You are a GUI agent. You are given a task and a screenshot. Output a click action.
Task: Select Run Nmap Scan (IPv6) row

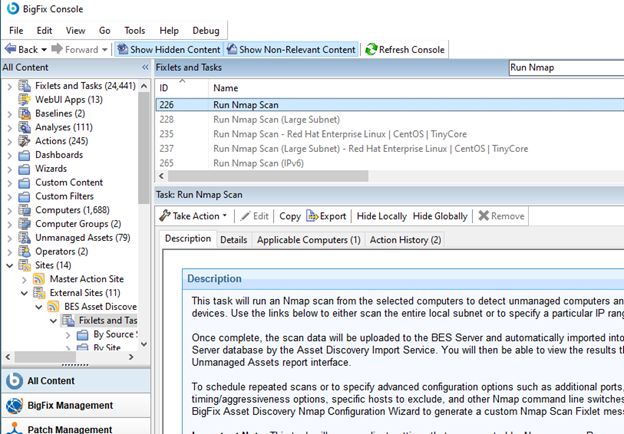tap(266, 162)
